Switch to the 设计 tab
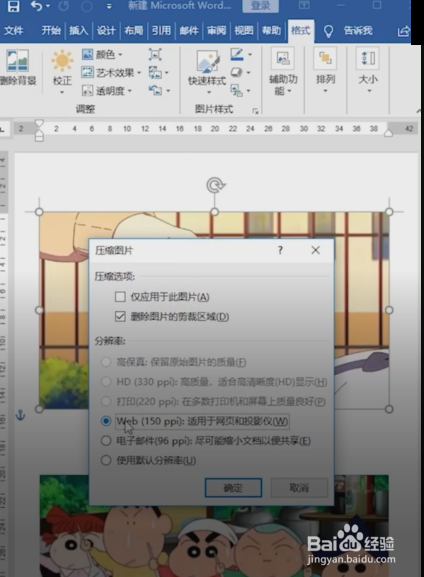 click(106, 31)
